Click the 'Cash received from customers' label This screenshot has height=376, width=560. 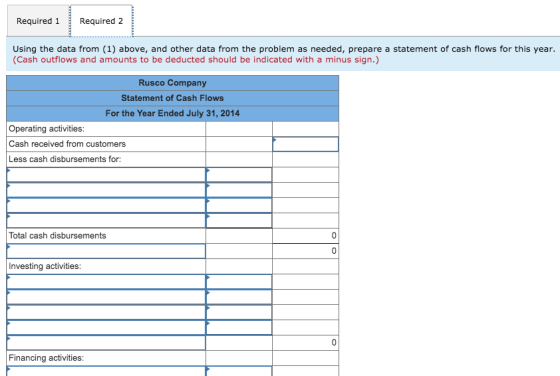pos(67,144)
